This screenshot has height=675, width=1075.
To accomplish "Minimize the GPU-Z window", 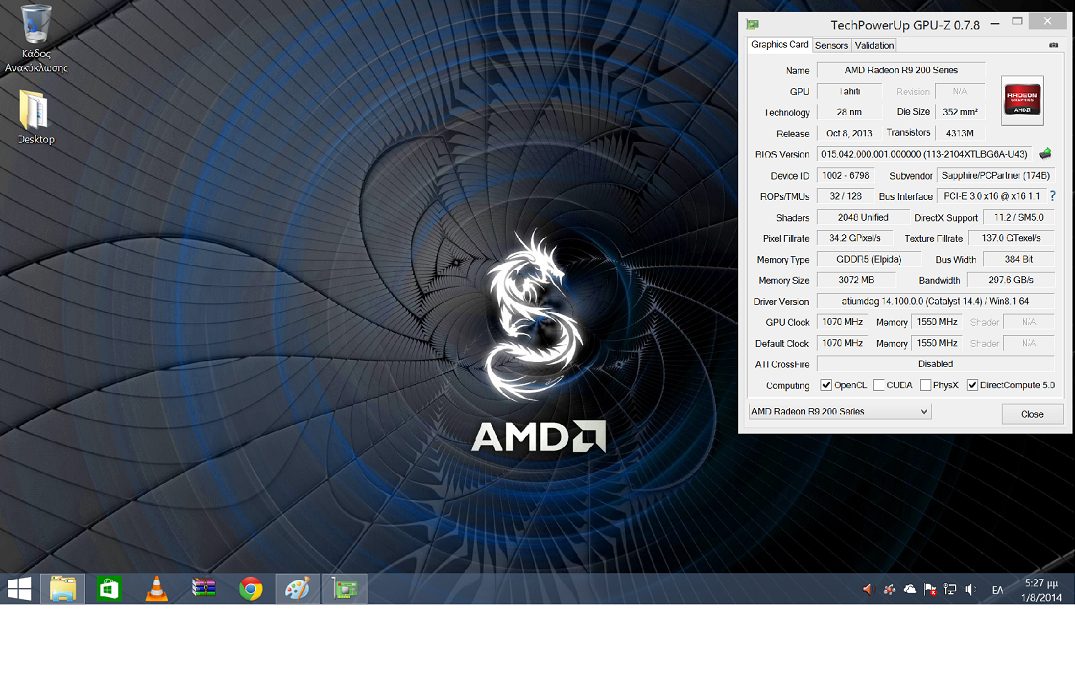I will [x=994, y=22].
